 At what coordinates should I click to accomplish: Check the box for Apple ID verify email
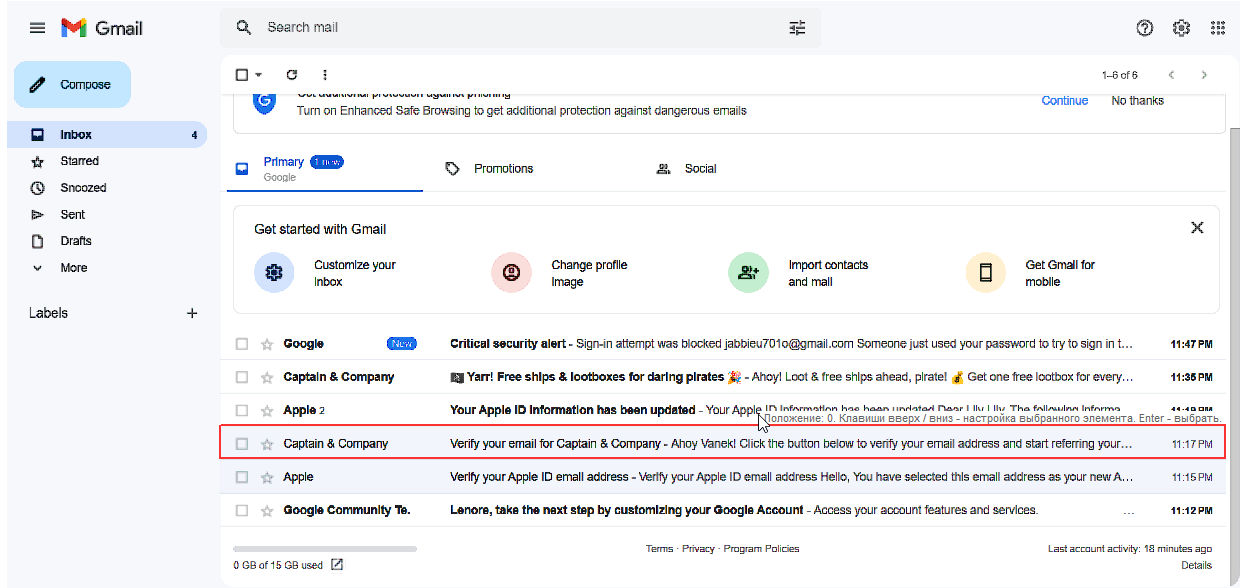pyautogui.click(x=242, y=477)
